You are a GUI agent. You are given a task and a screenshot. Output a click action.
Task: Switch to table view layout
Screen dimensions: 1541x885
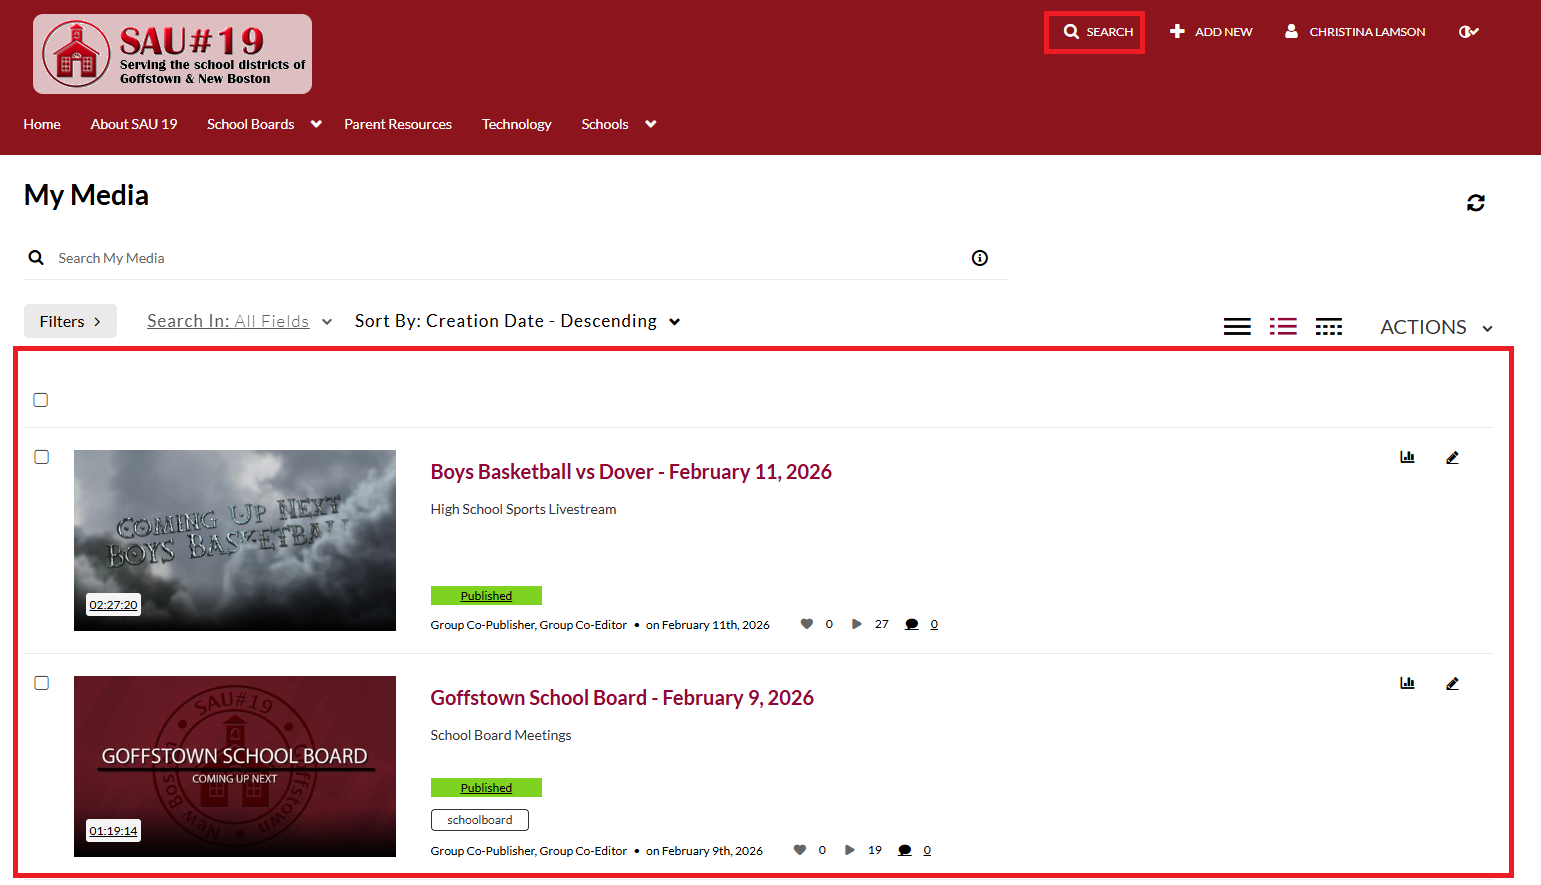point(1328,327)
